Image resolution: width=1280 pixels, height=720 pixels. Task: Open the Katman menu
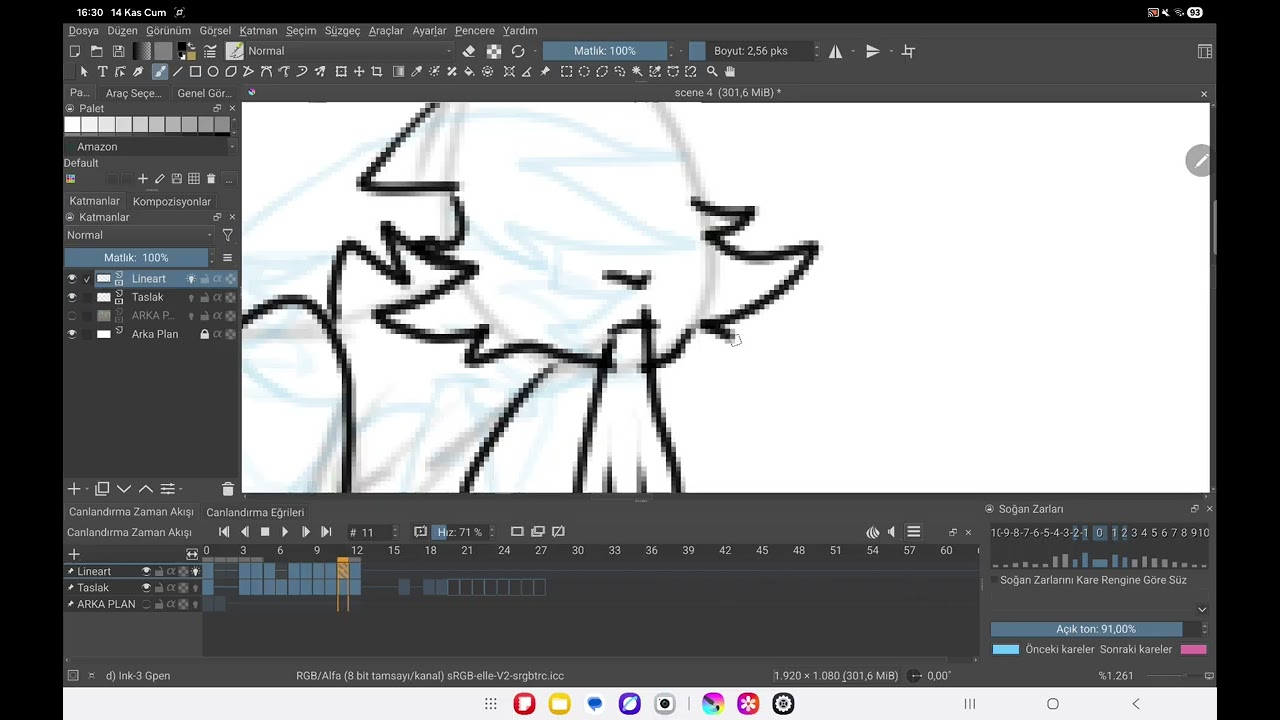(x=258, y=31)
